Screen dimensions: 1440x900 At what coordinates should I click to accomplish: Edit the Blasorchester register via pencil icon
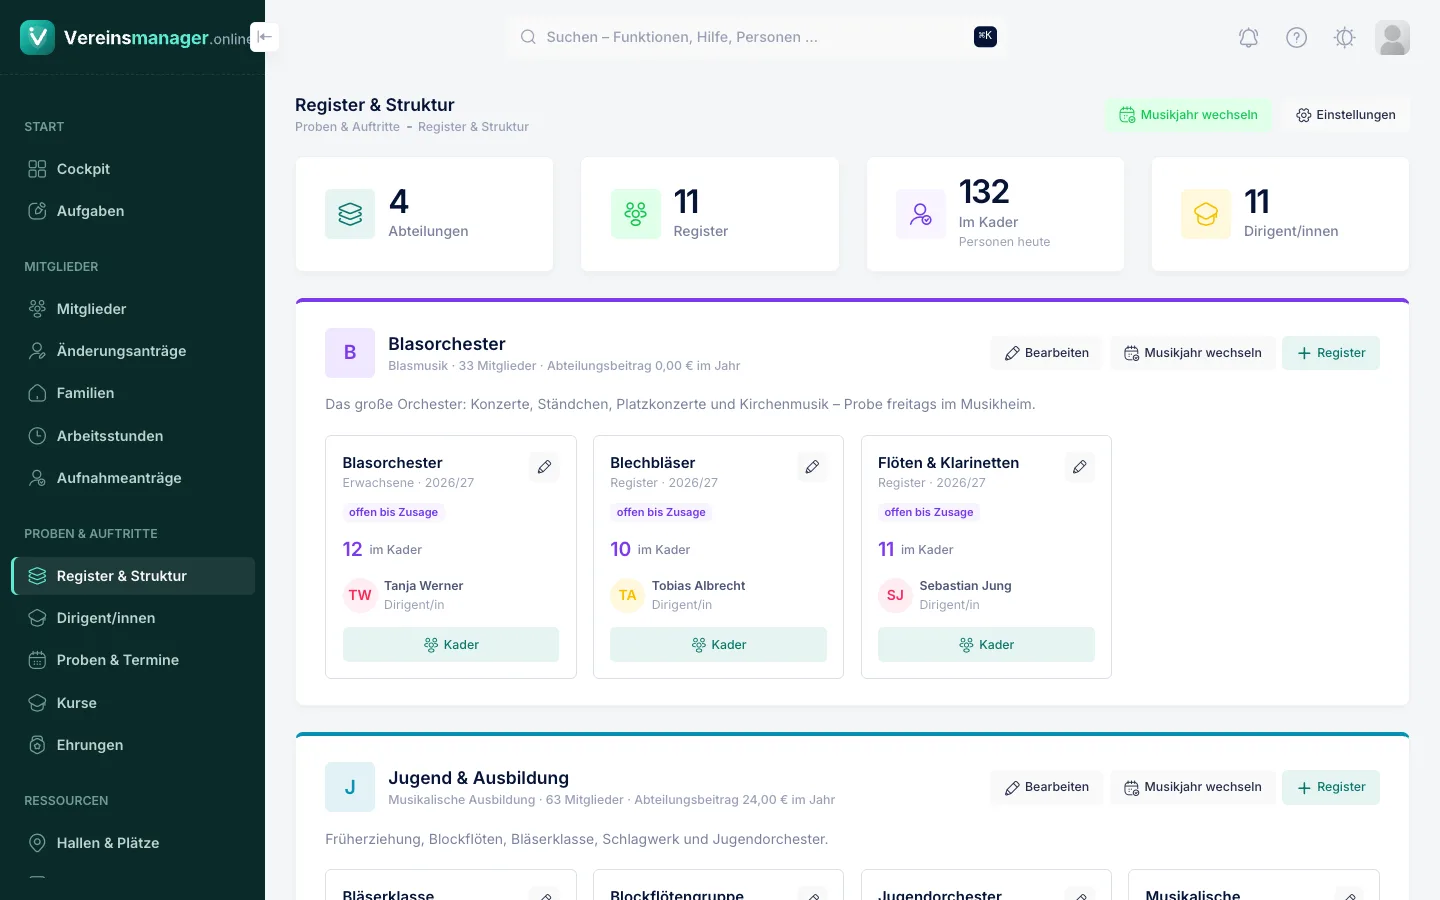[544, 467]
